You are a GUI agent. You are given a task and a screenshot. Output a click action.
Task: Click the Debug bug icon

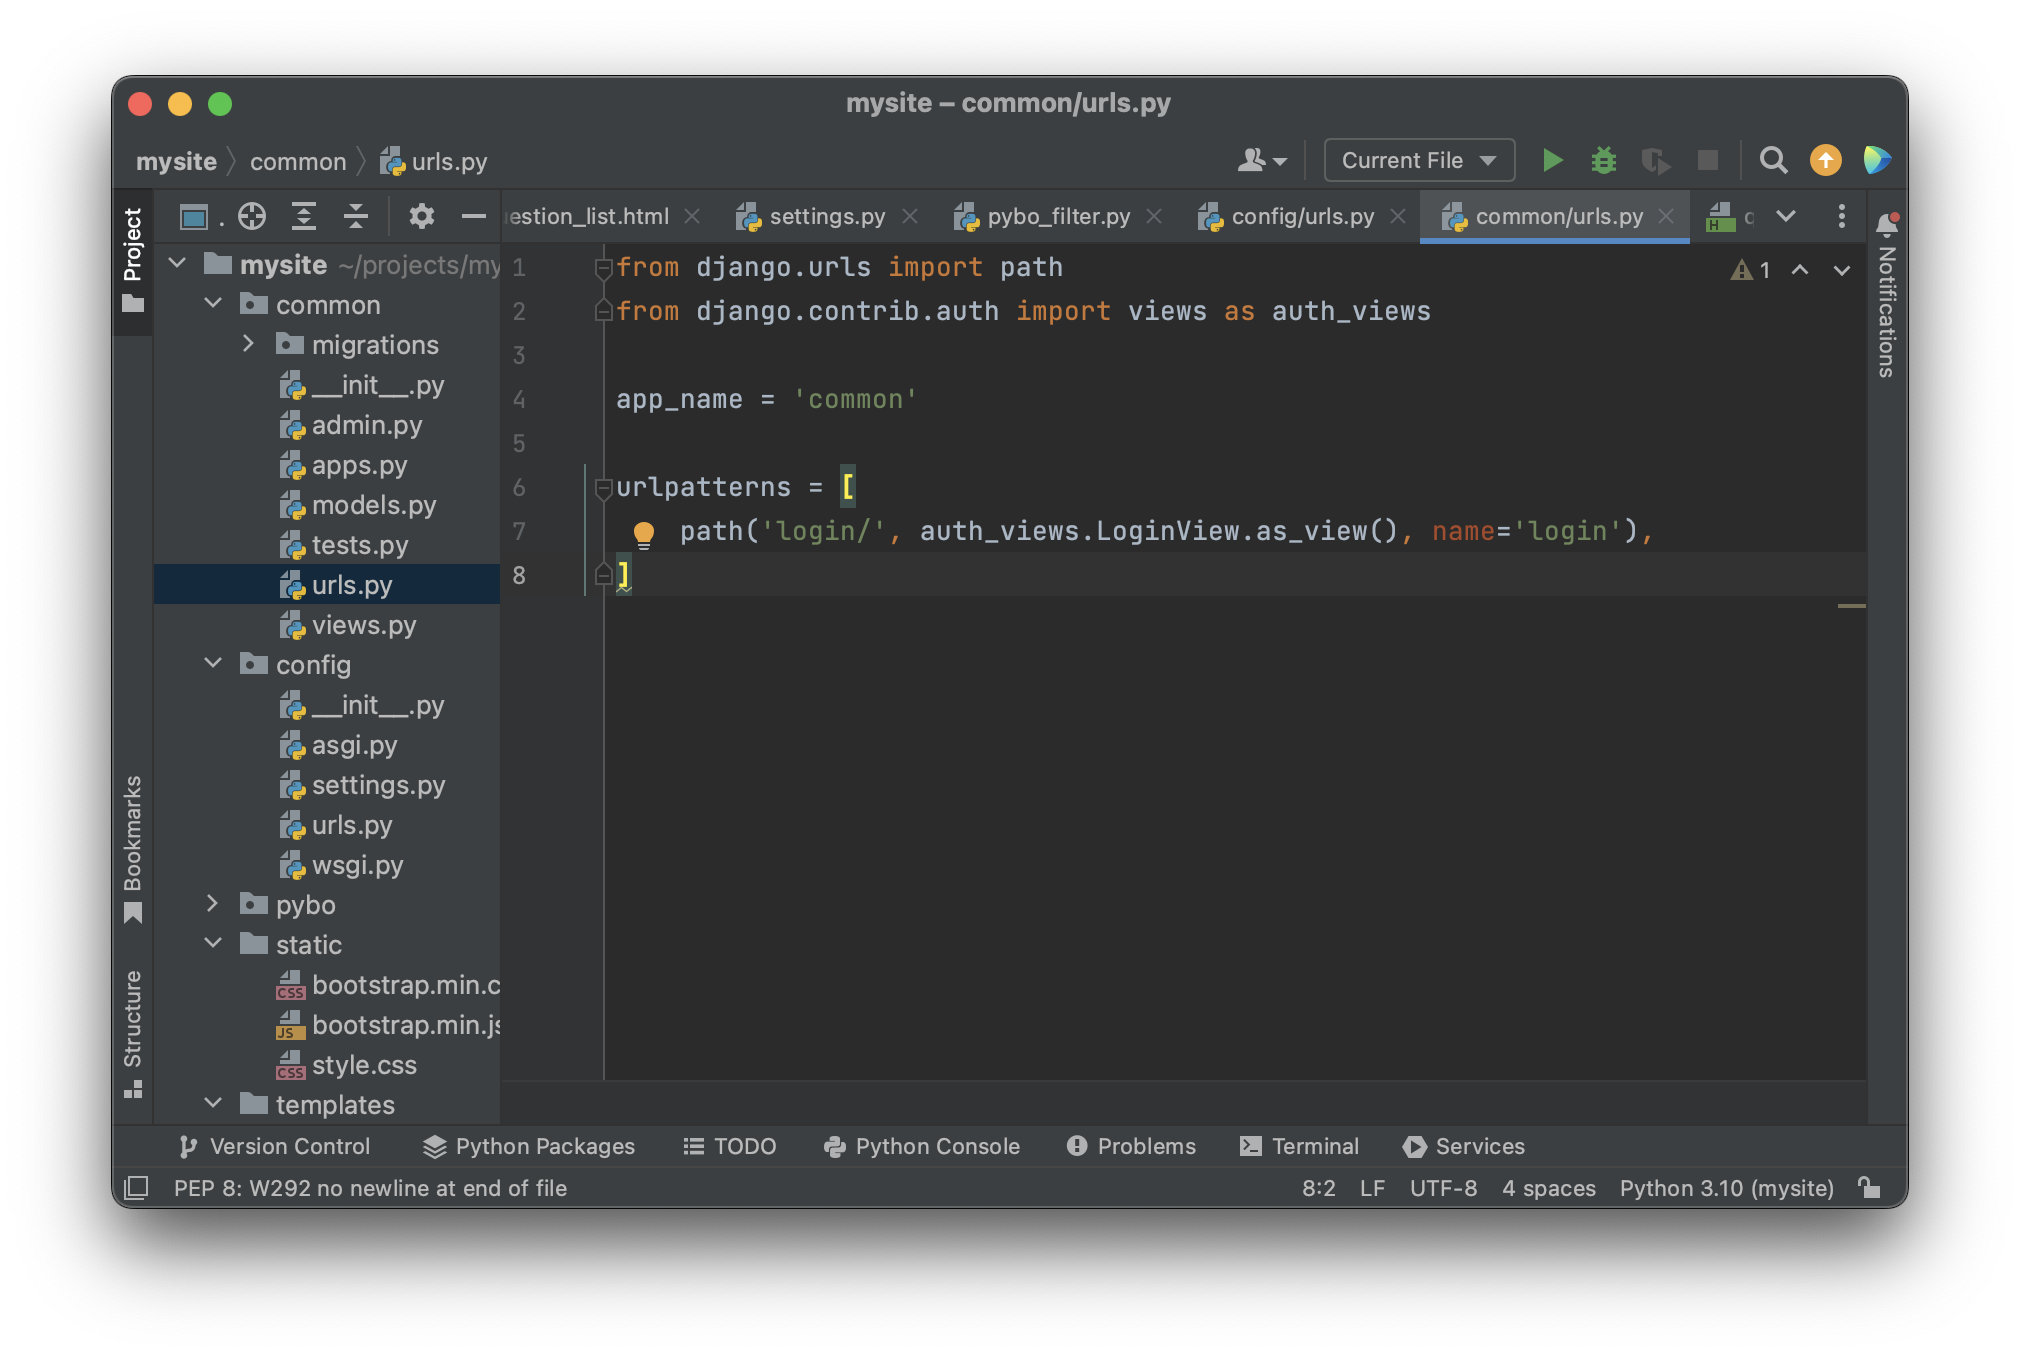1604,160
